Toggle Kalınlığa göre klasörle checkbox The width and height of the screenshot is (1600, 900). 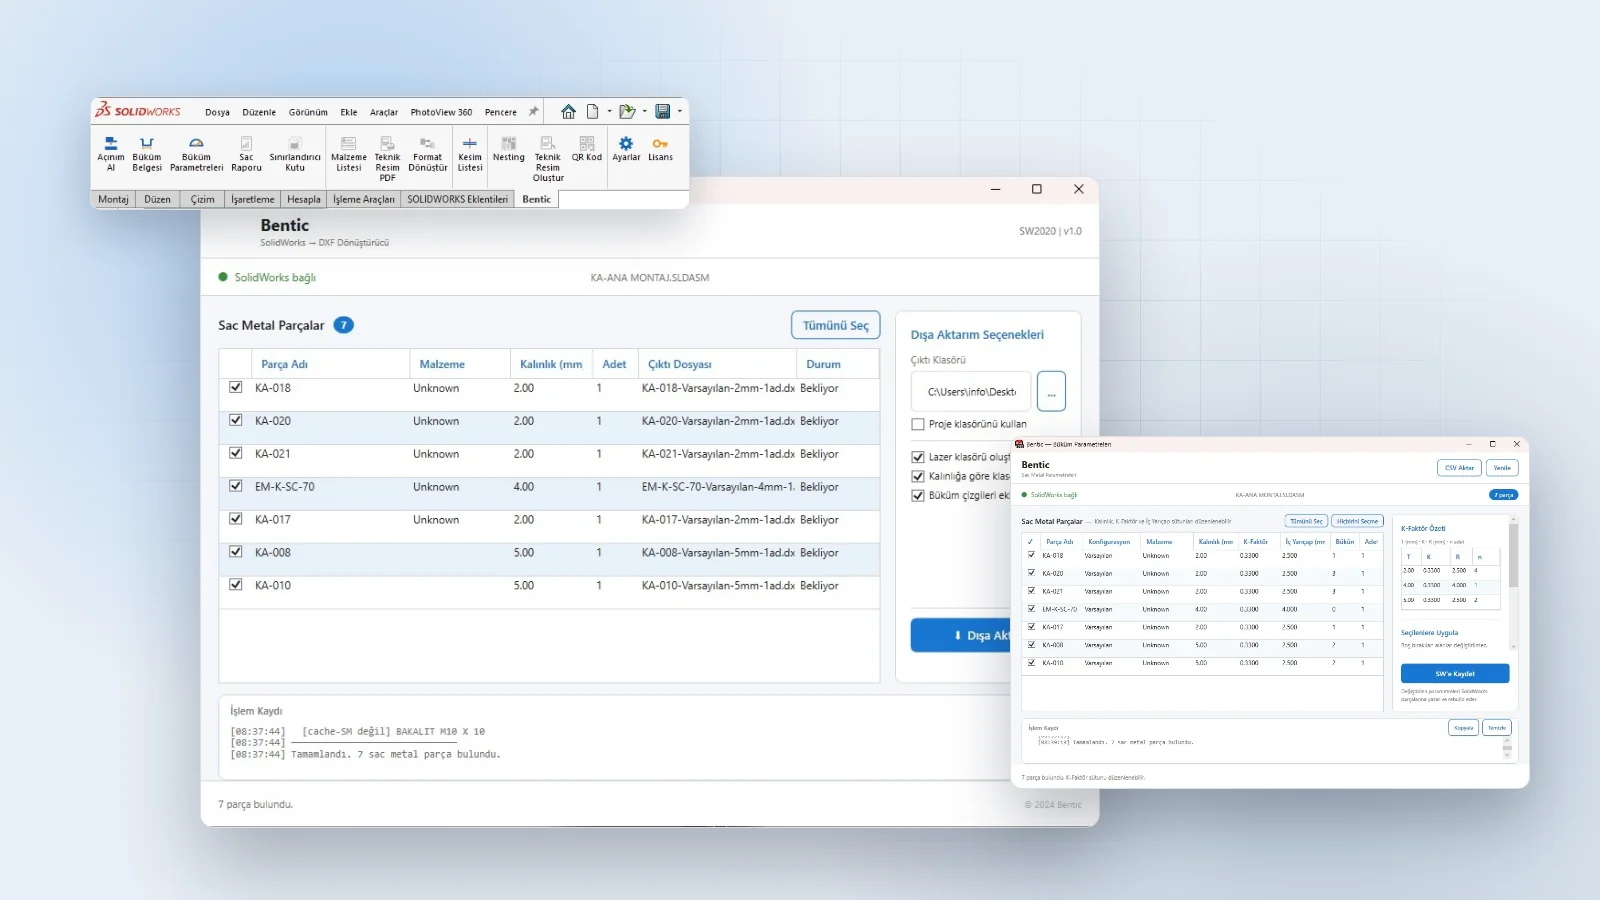[918, 476]
